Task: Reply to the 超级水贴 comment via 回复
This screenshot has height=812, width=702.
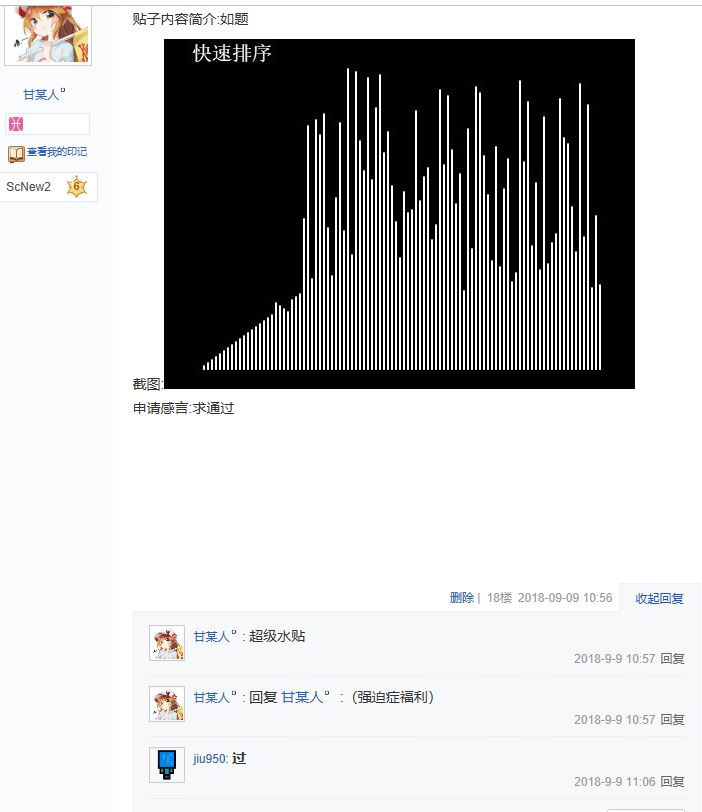Action: pyautogui.click(x=672, y=658)
